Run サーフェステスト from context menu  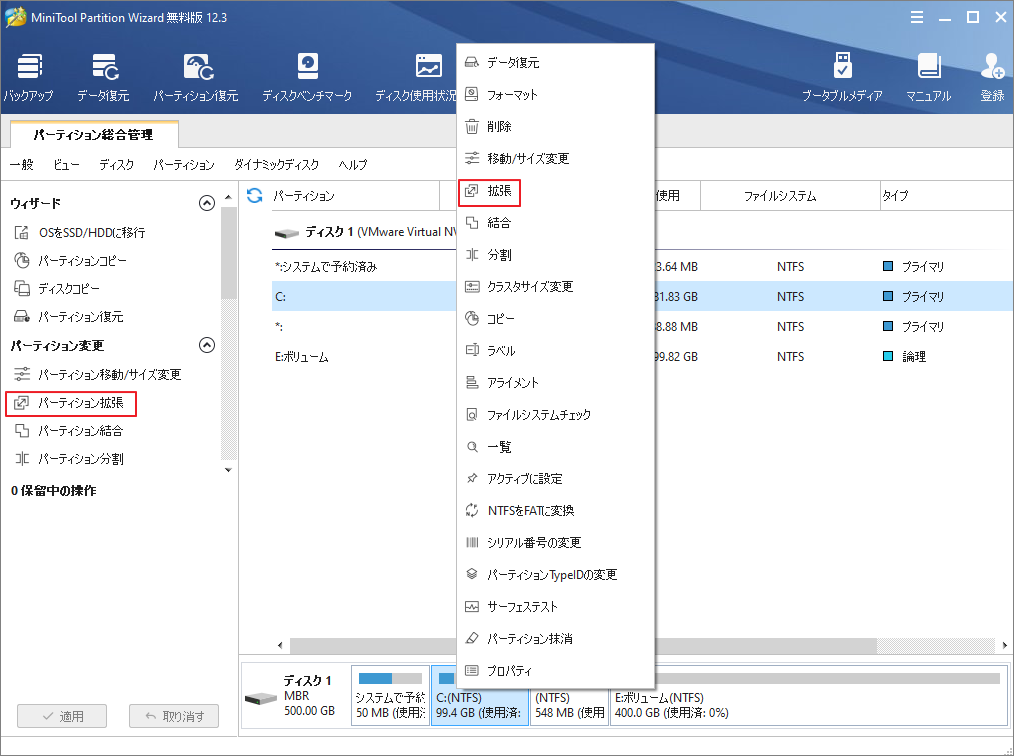pos(556,607)
